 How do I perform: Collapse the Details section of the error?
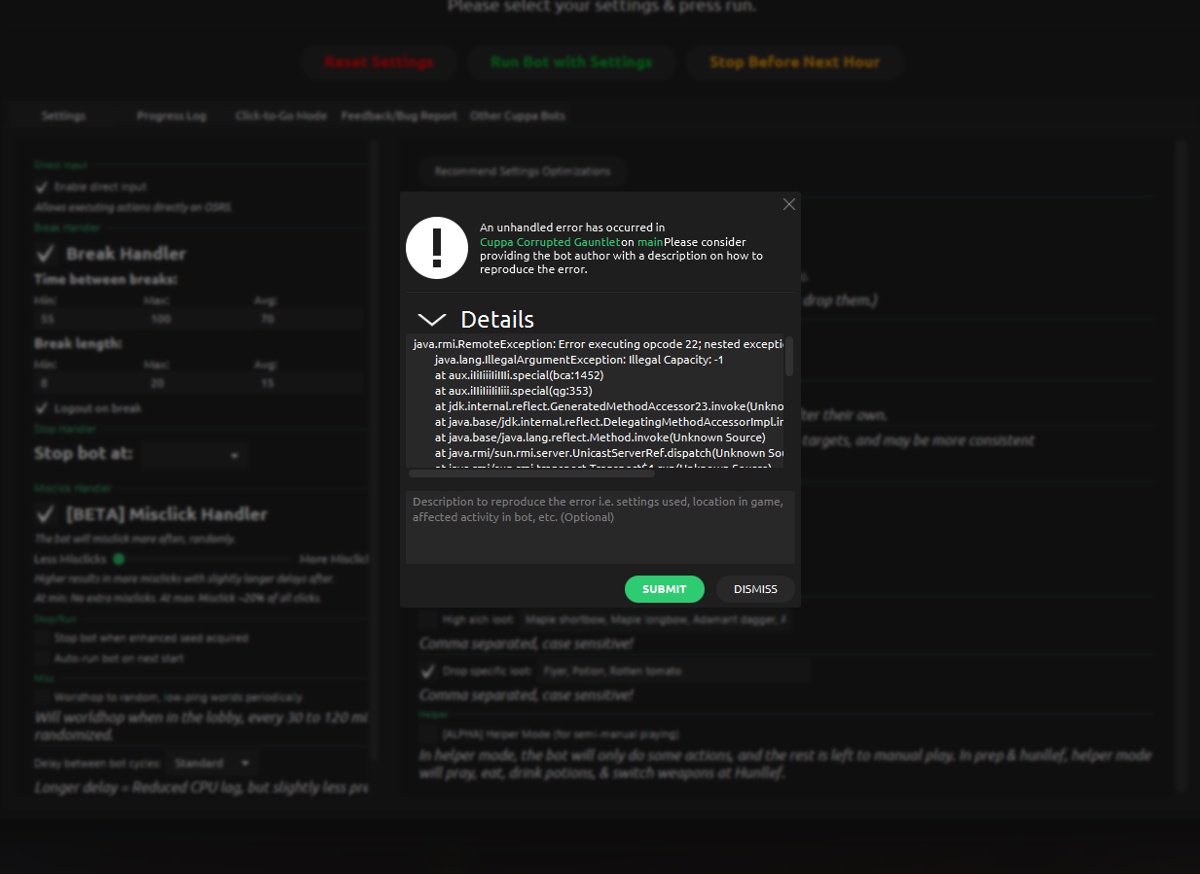coord(430,319)
